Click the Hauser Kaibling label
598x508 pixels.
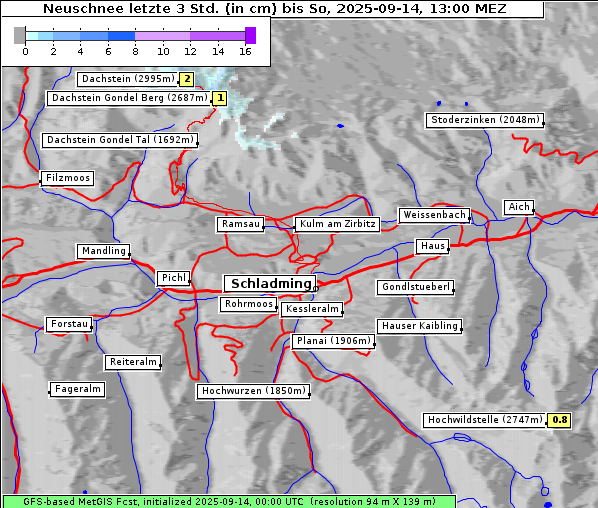coord(420,326)
